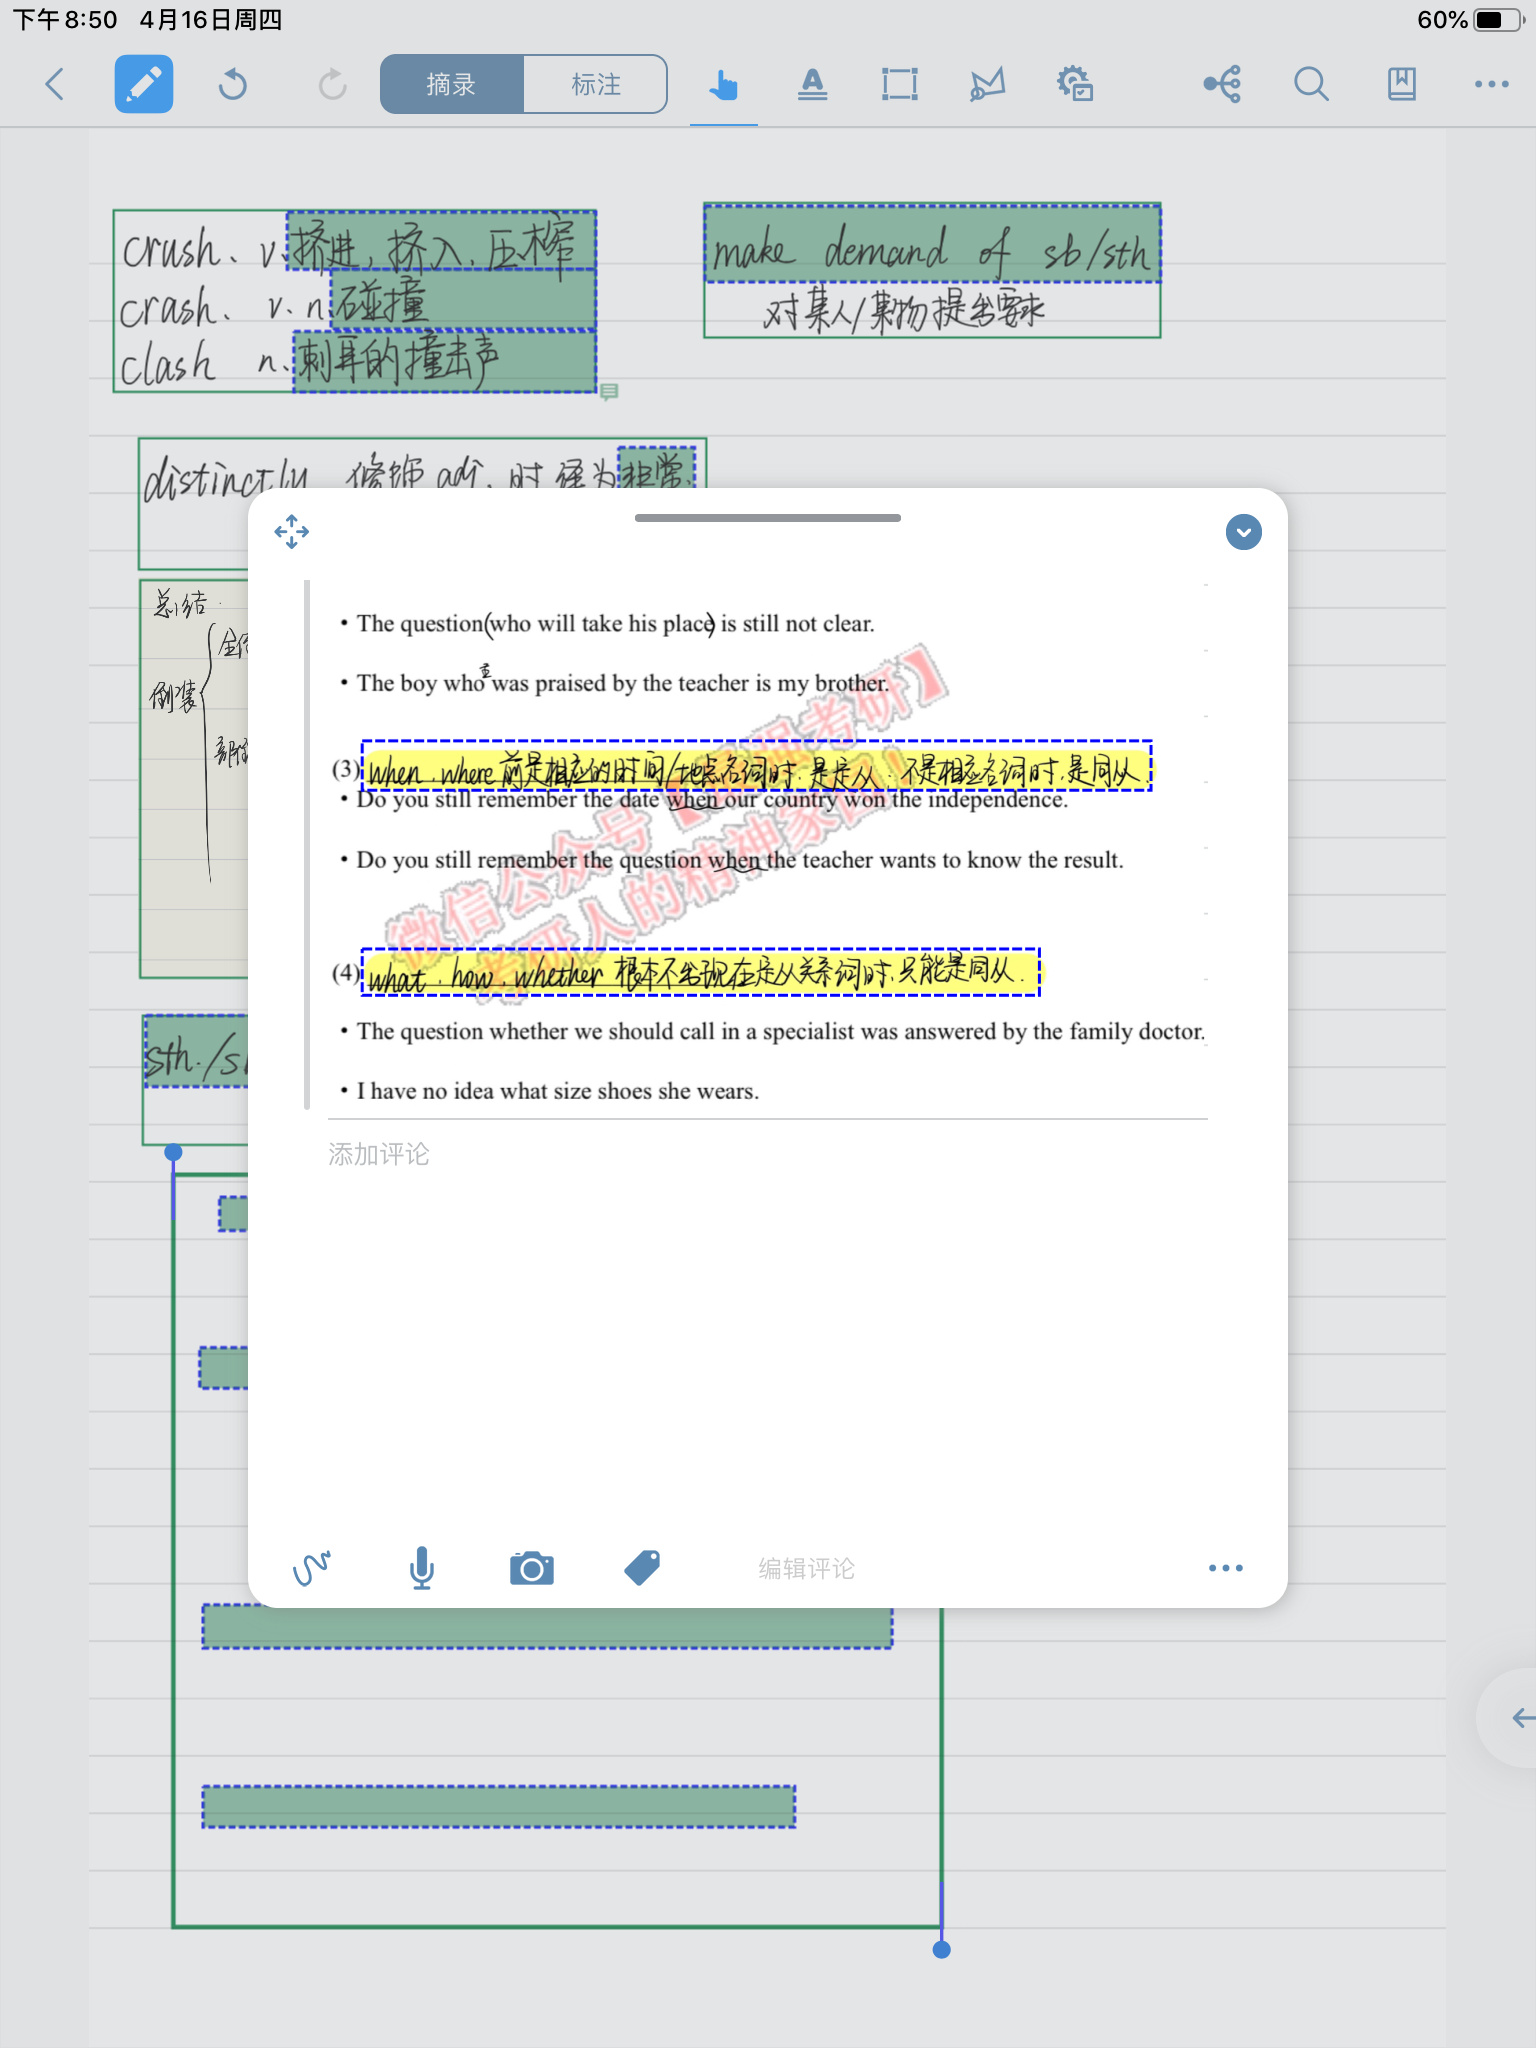Tap the back arrow in top toolbar
The height and width of the screenshot is (2048, 1536).
click(x=55, y=85)
